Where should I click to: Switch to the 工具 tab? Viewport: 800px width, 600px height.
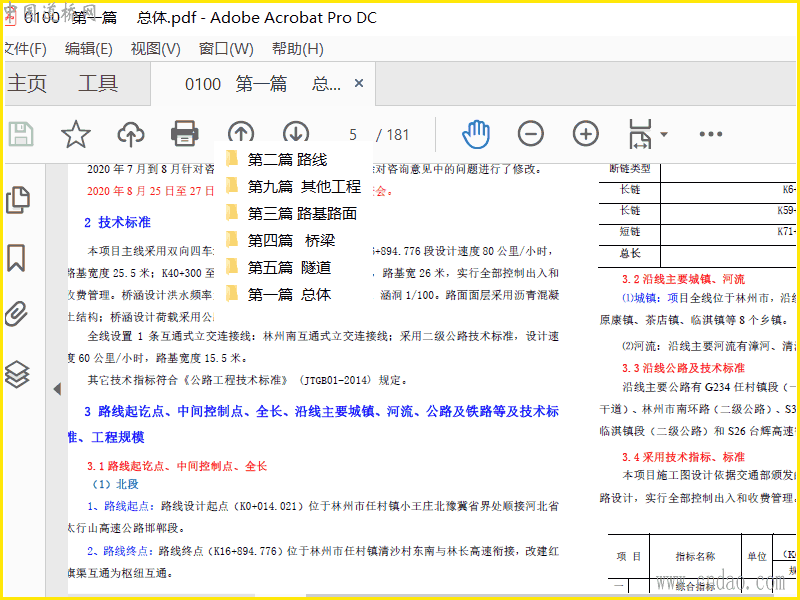(x=98, y=83)
